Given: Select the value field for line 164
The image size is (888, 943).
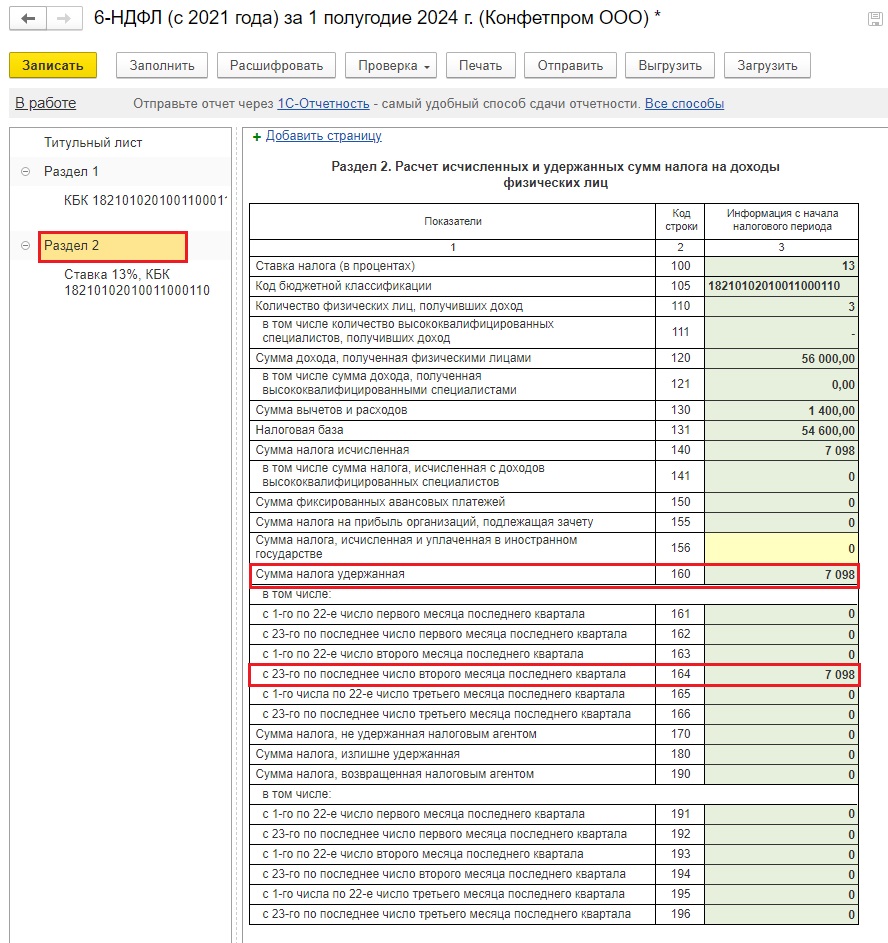Looking at the screenshot, I should [x=781, y=675].
